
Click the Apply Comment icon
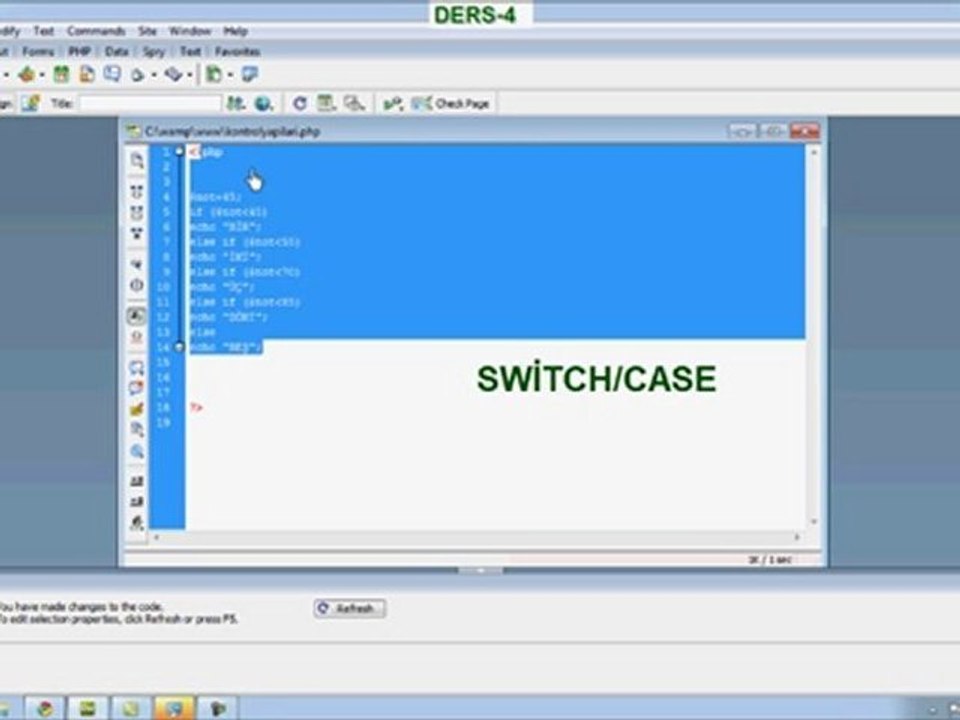[137, 367]
